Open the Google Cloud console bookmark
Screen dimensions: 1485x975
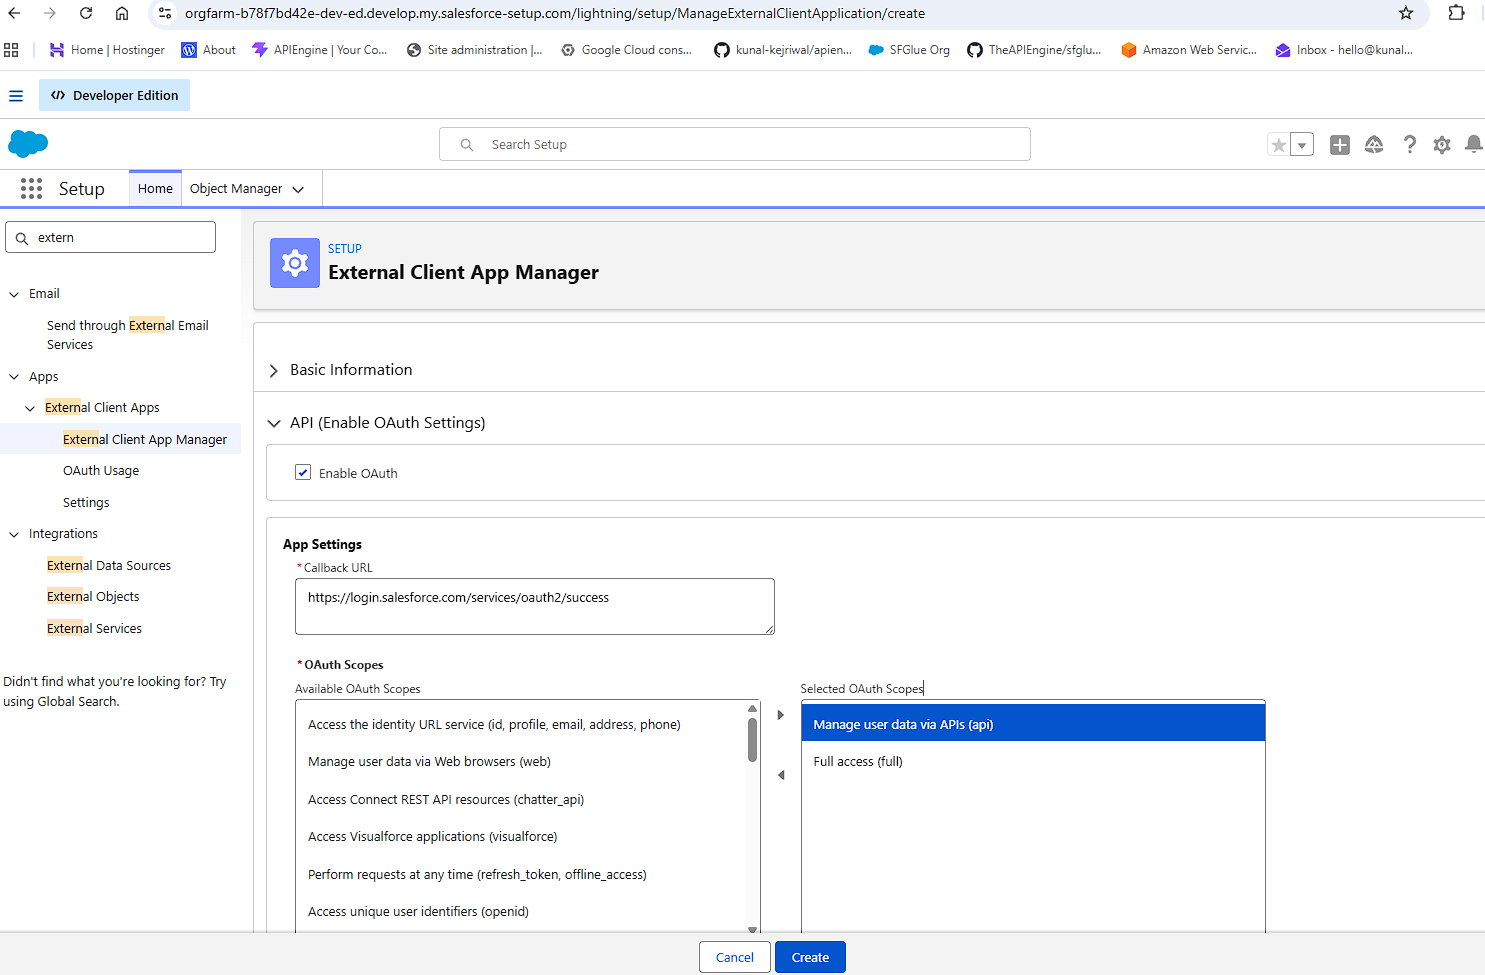point(627,50)
